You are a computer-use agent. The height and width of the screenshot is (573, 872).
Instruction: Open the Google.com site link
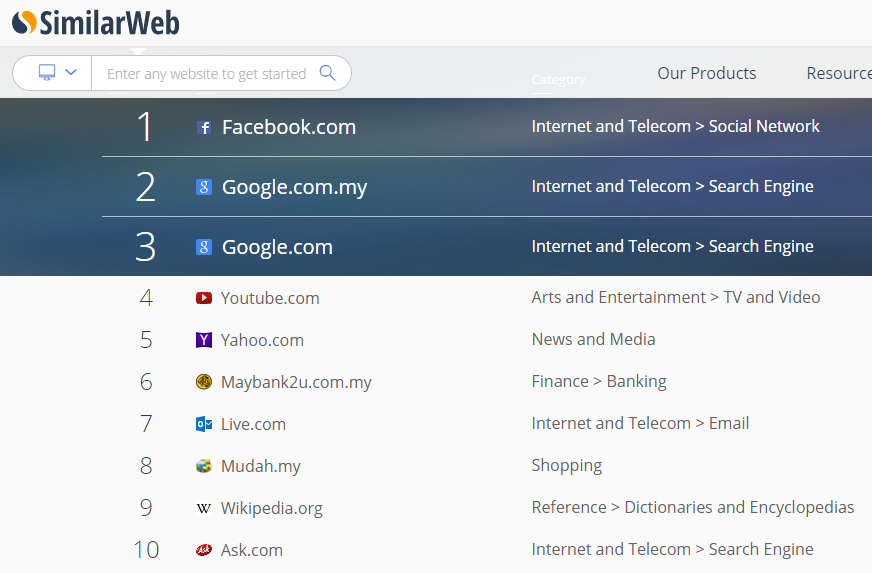coord(277,247)
